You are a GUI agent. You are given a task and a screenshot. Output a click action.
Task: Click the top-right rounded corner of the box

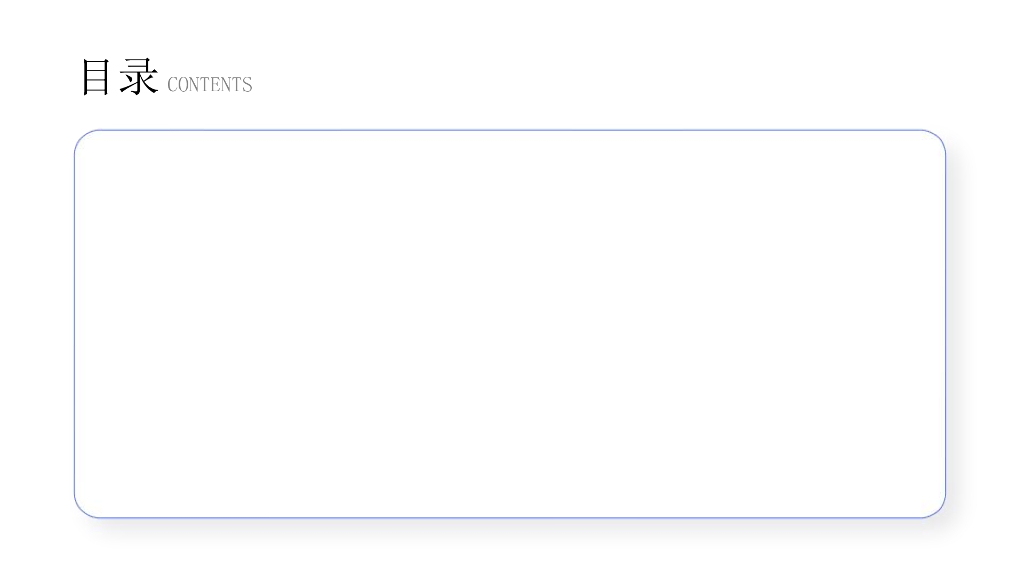pos(938,137)
